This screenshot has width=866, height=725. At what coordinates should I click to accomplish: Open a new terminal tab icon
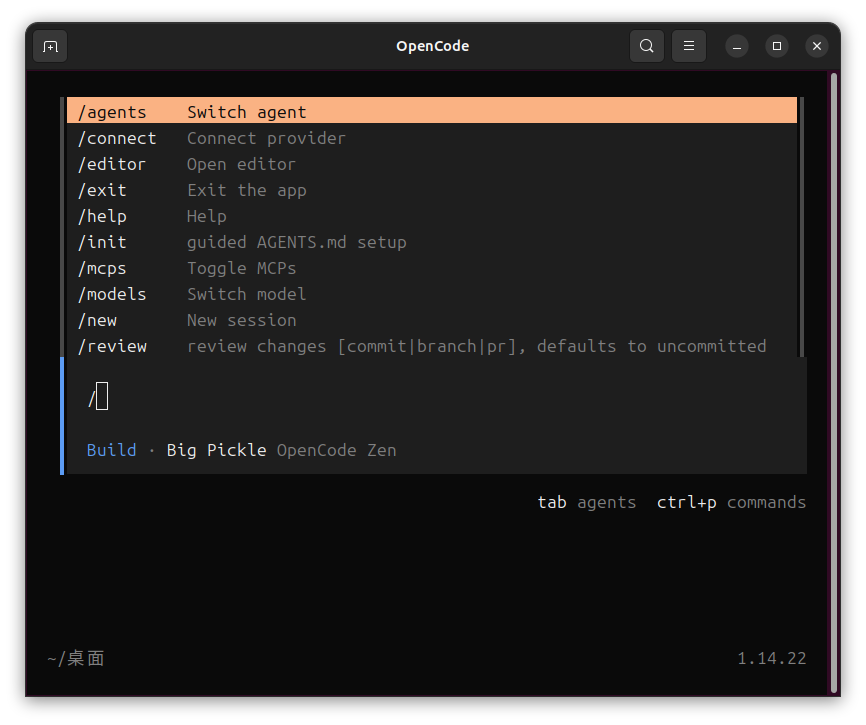50,46
